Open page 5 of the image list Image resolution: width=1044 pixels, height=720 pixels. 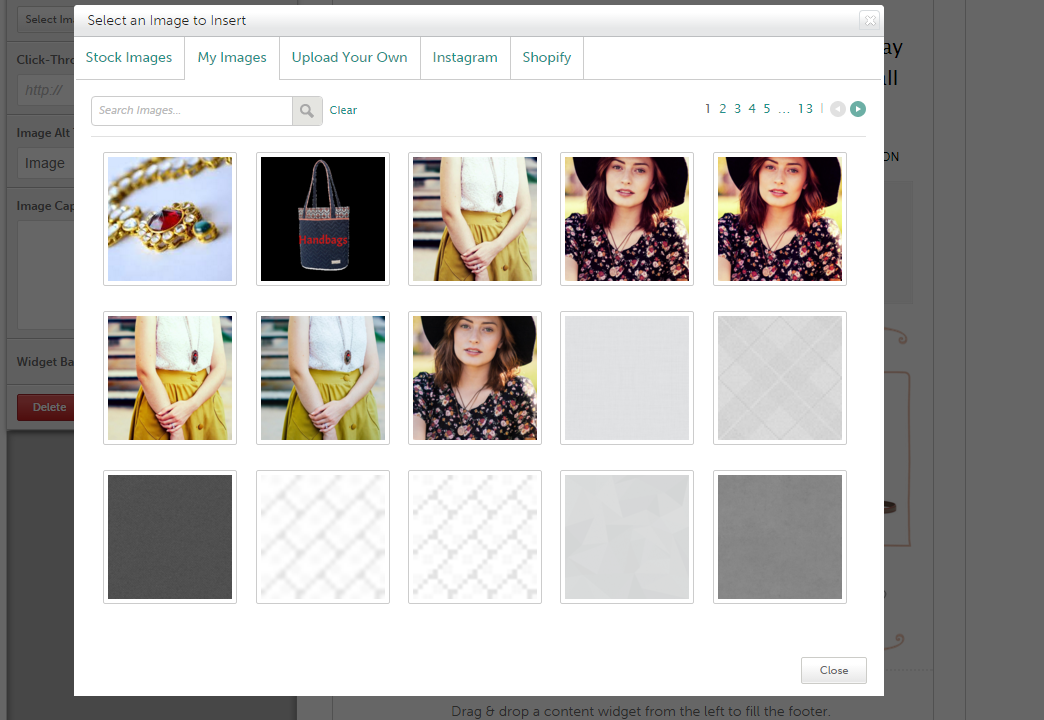point(767,109)
